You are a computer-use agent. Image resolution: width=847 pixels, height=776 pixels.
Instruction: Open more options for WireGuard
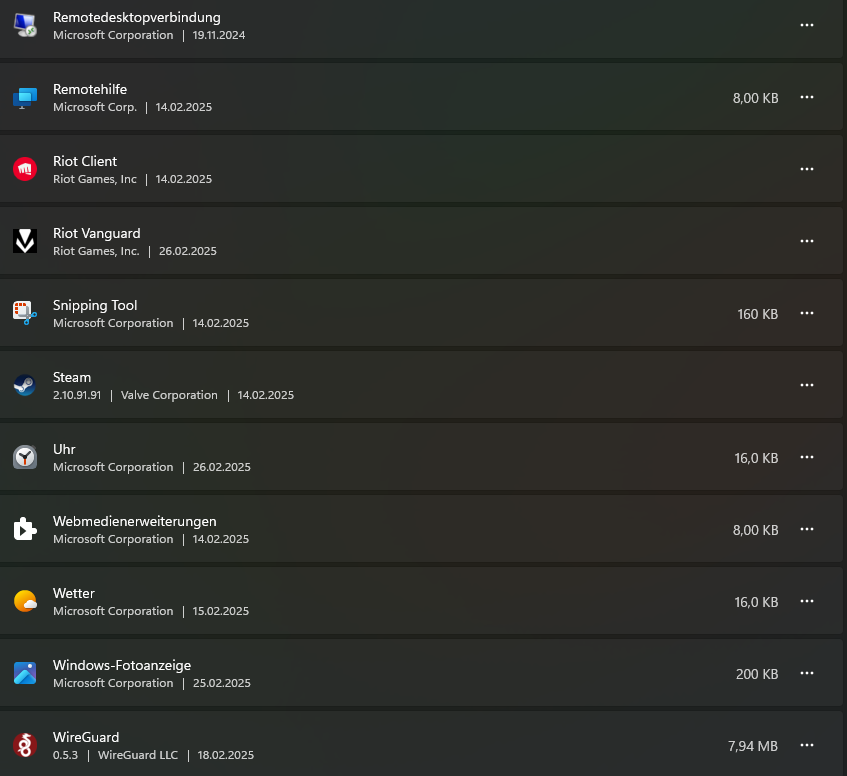807,745
